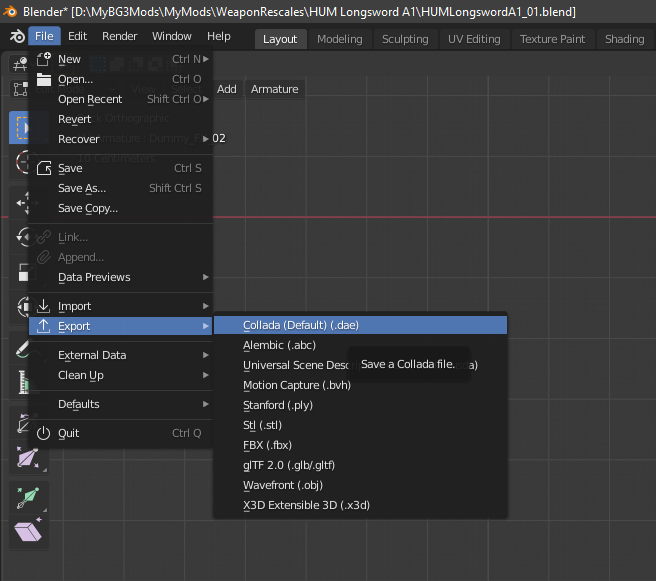The image size is (656, 581).
Task: Switch to the Sculpting workspace tab
Action: (x=405, y=39)
